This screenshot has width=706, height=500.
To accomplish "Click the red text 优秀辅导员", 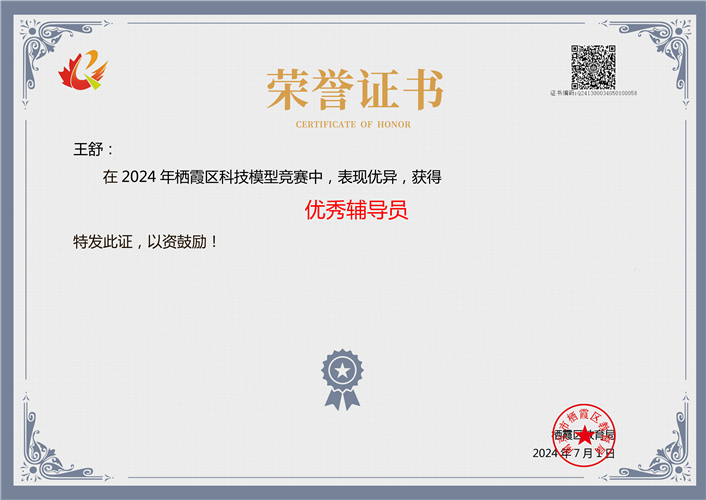I will [356, 210].
